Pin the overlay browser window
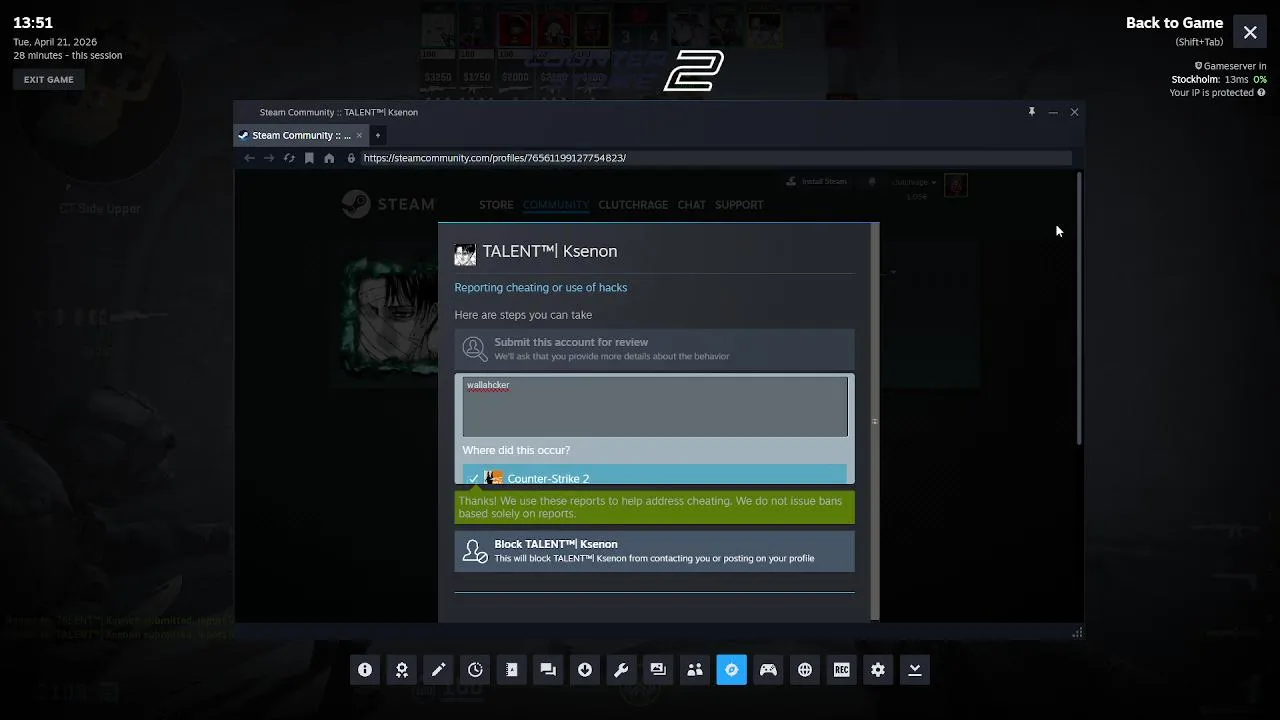Image resolution: width=1280 pixels, height=720 pixels. 1032,112
